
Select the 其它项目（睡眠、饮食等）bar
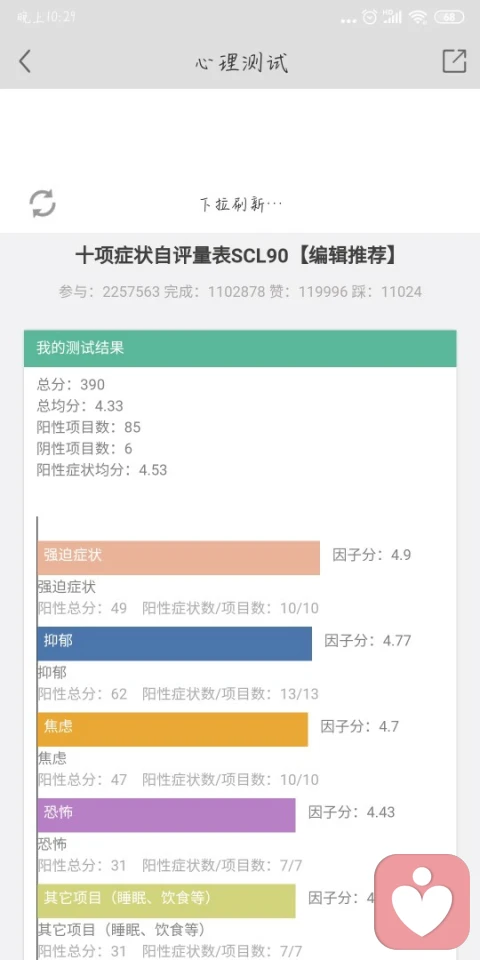click(x=167, y=901)
